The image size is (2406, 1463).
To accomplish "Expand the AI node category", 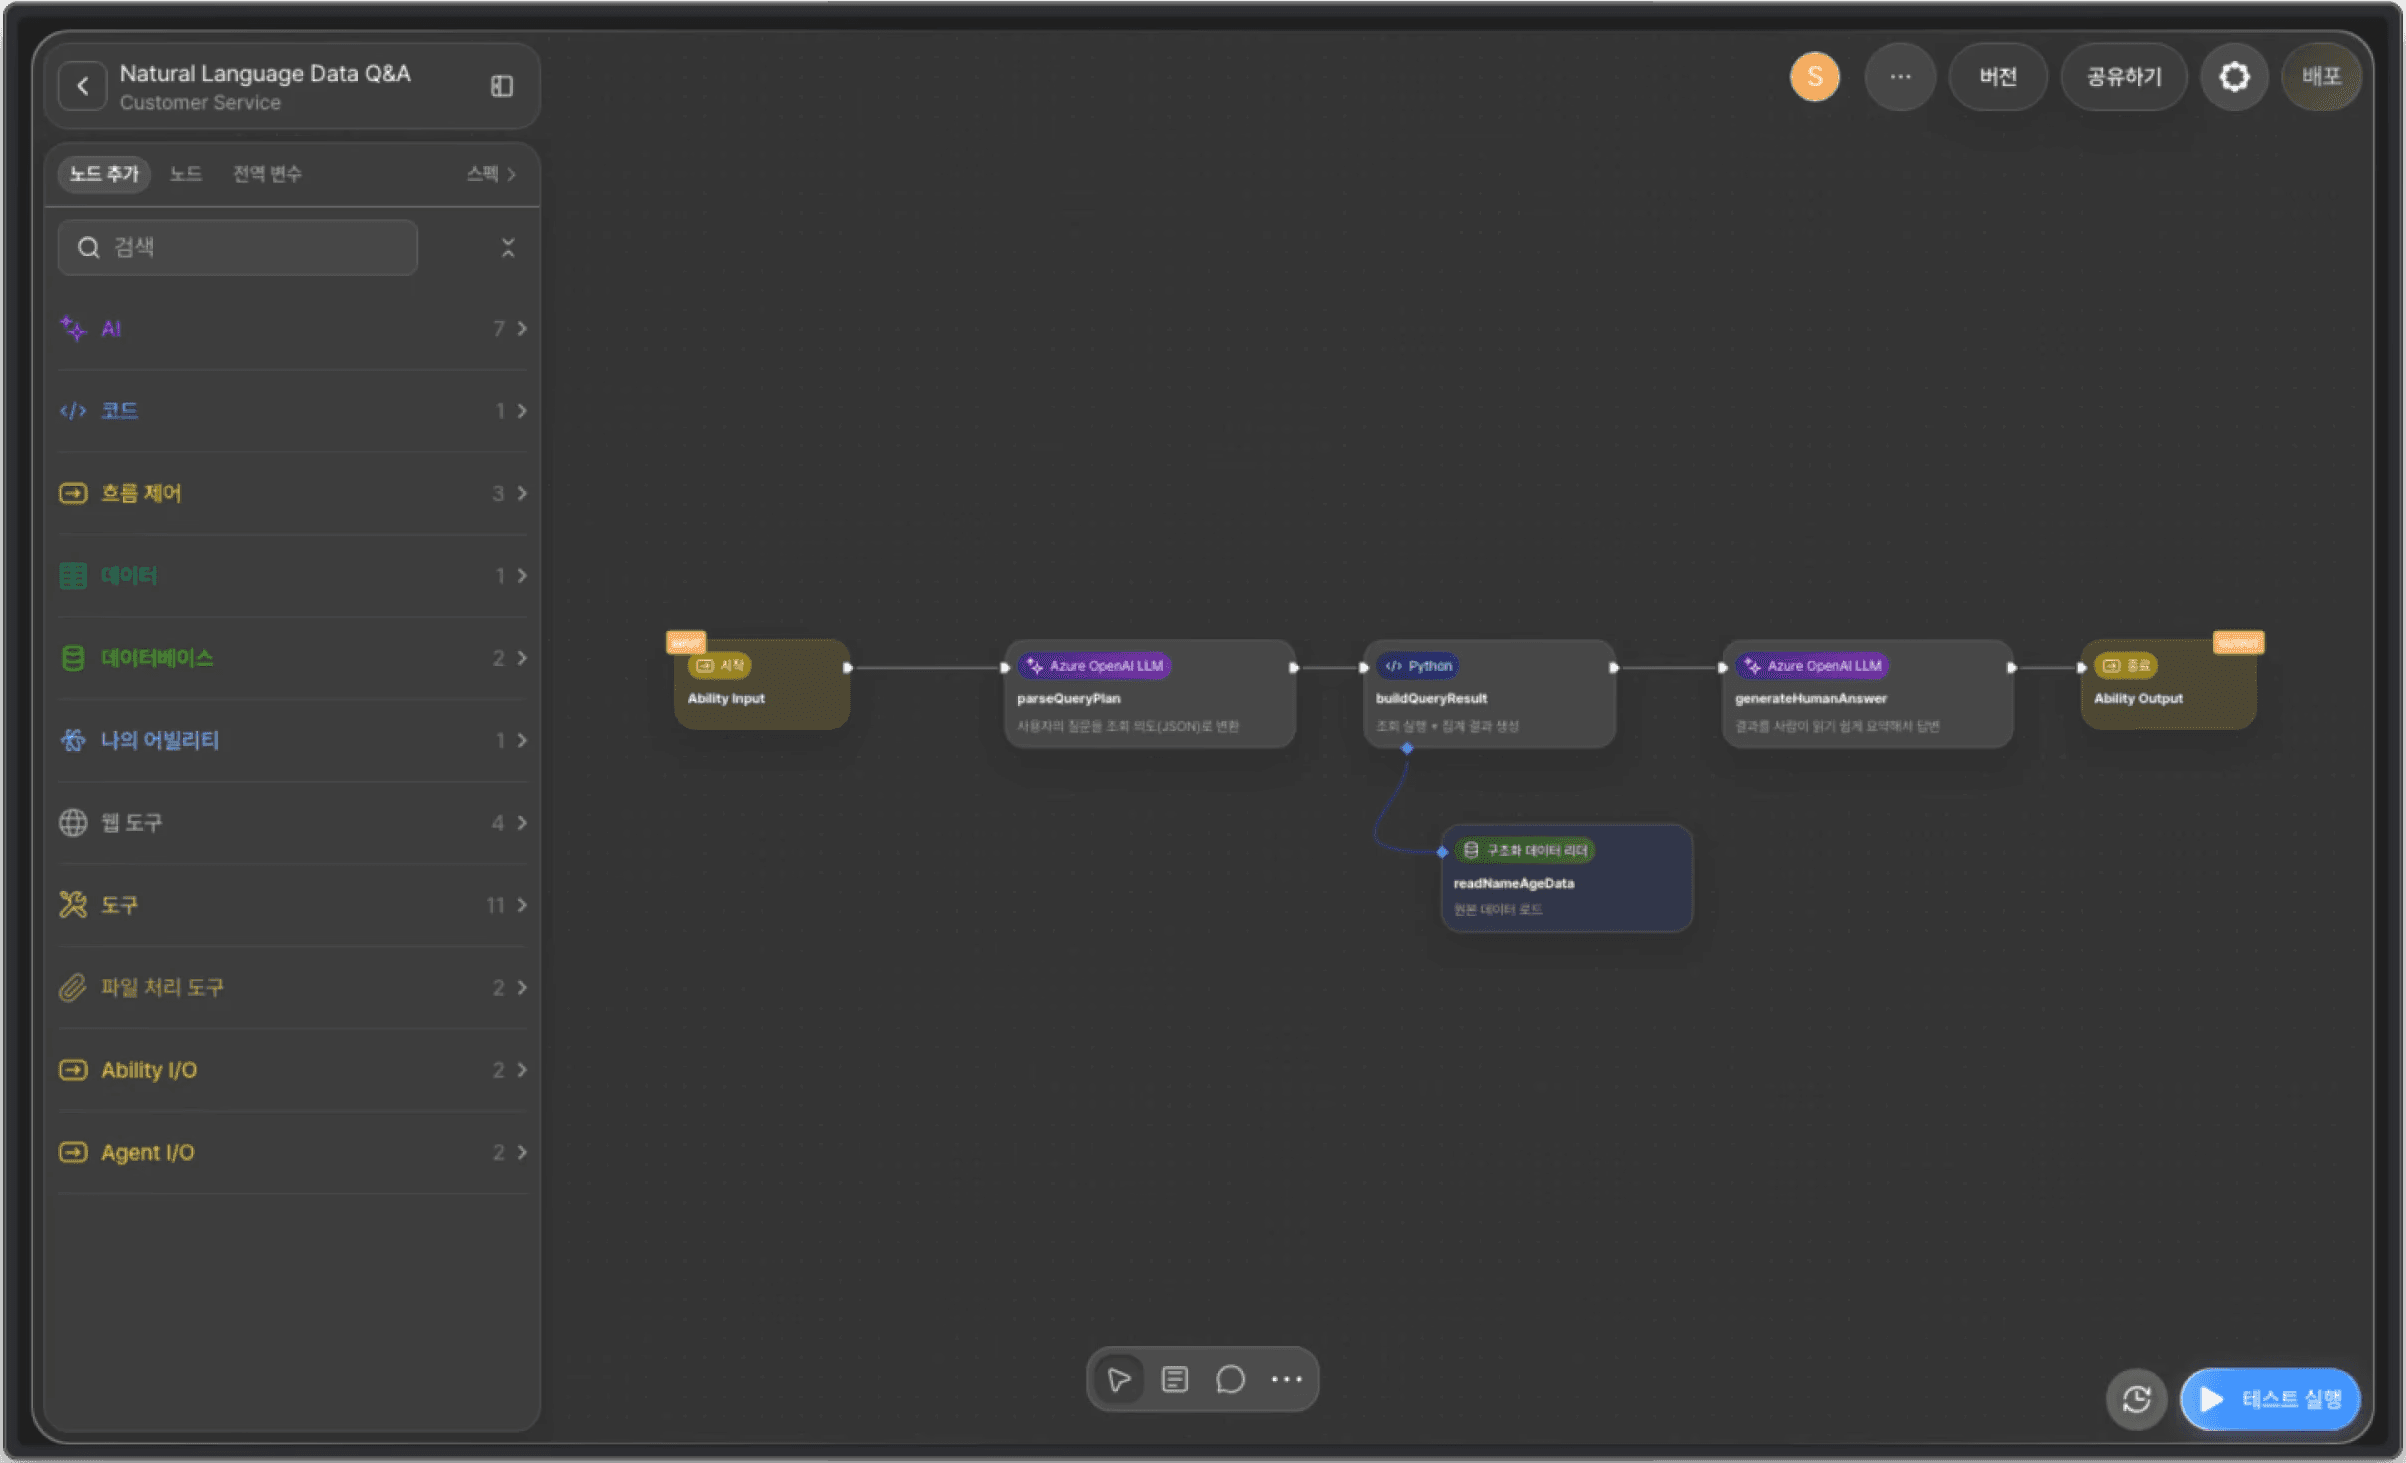I will (292, 329).
